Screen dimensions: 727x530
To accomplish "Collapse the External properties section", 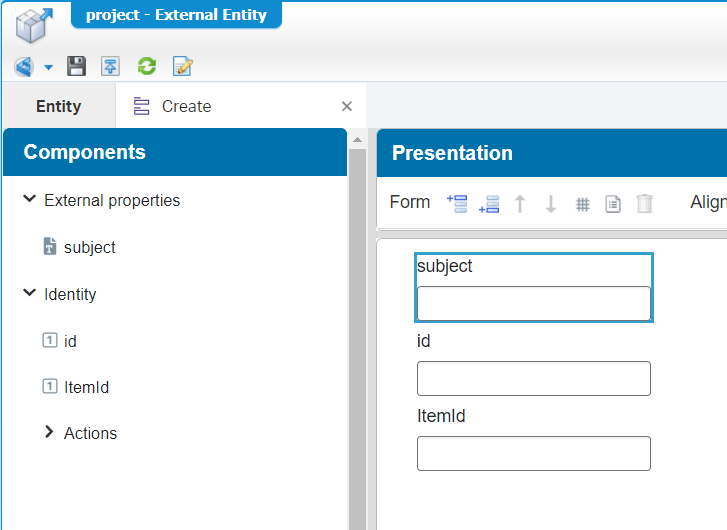I will (x=29, y=200).
